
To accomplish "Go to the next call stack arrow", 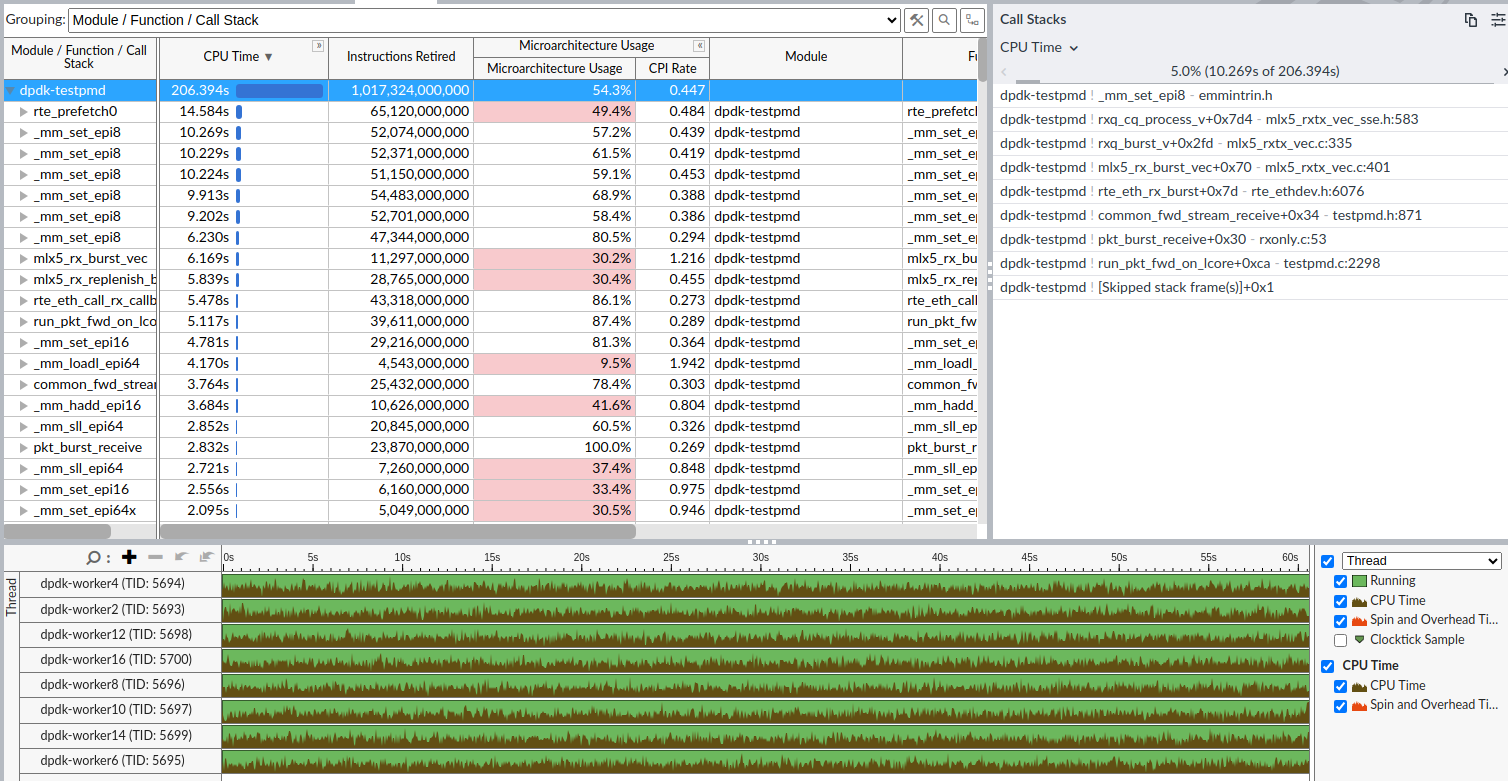I will tap(1504, 71).
